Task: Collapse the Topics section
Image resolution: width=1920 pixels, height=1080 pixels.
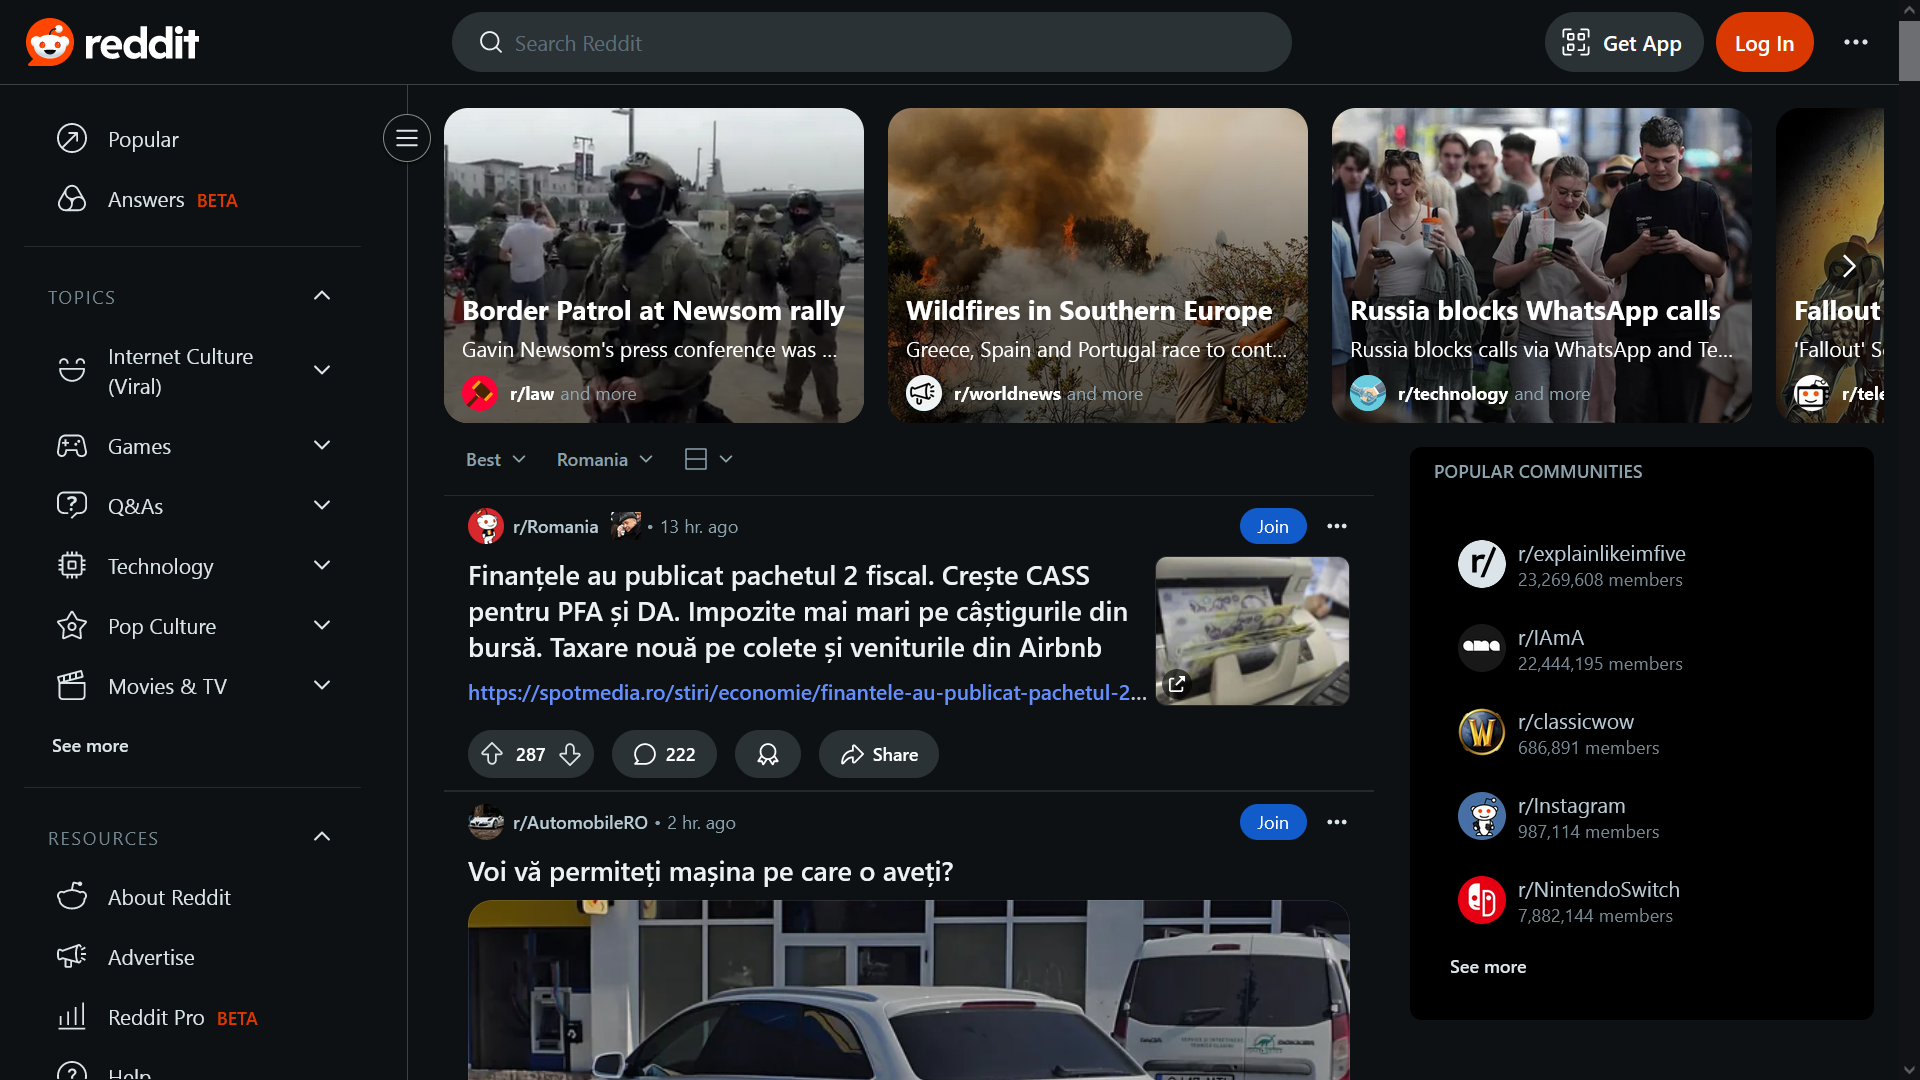Action: 322,296
